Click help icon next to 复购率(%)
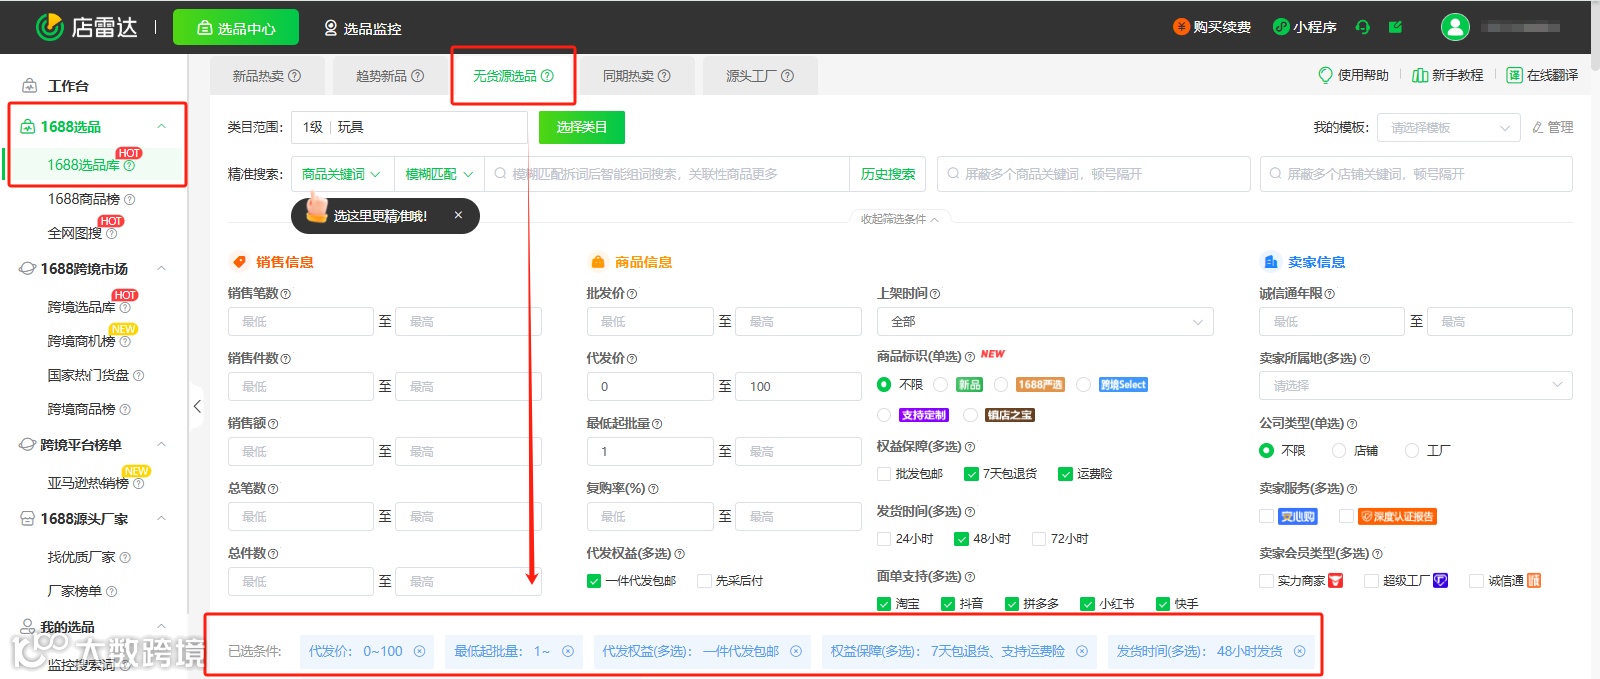The width and height of the screenshot is (1600, 679). click(654, 489)
